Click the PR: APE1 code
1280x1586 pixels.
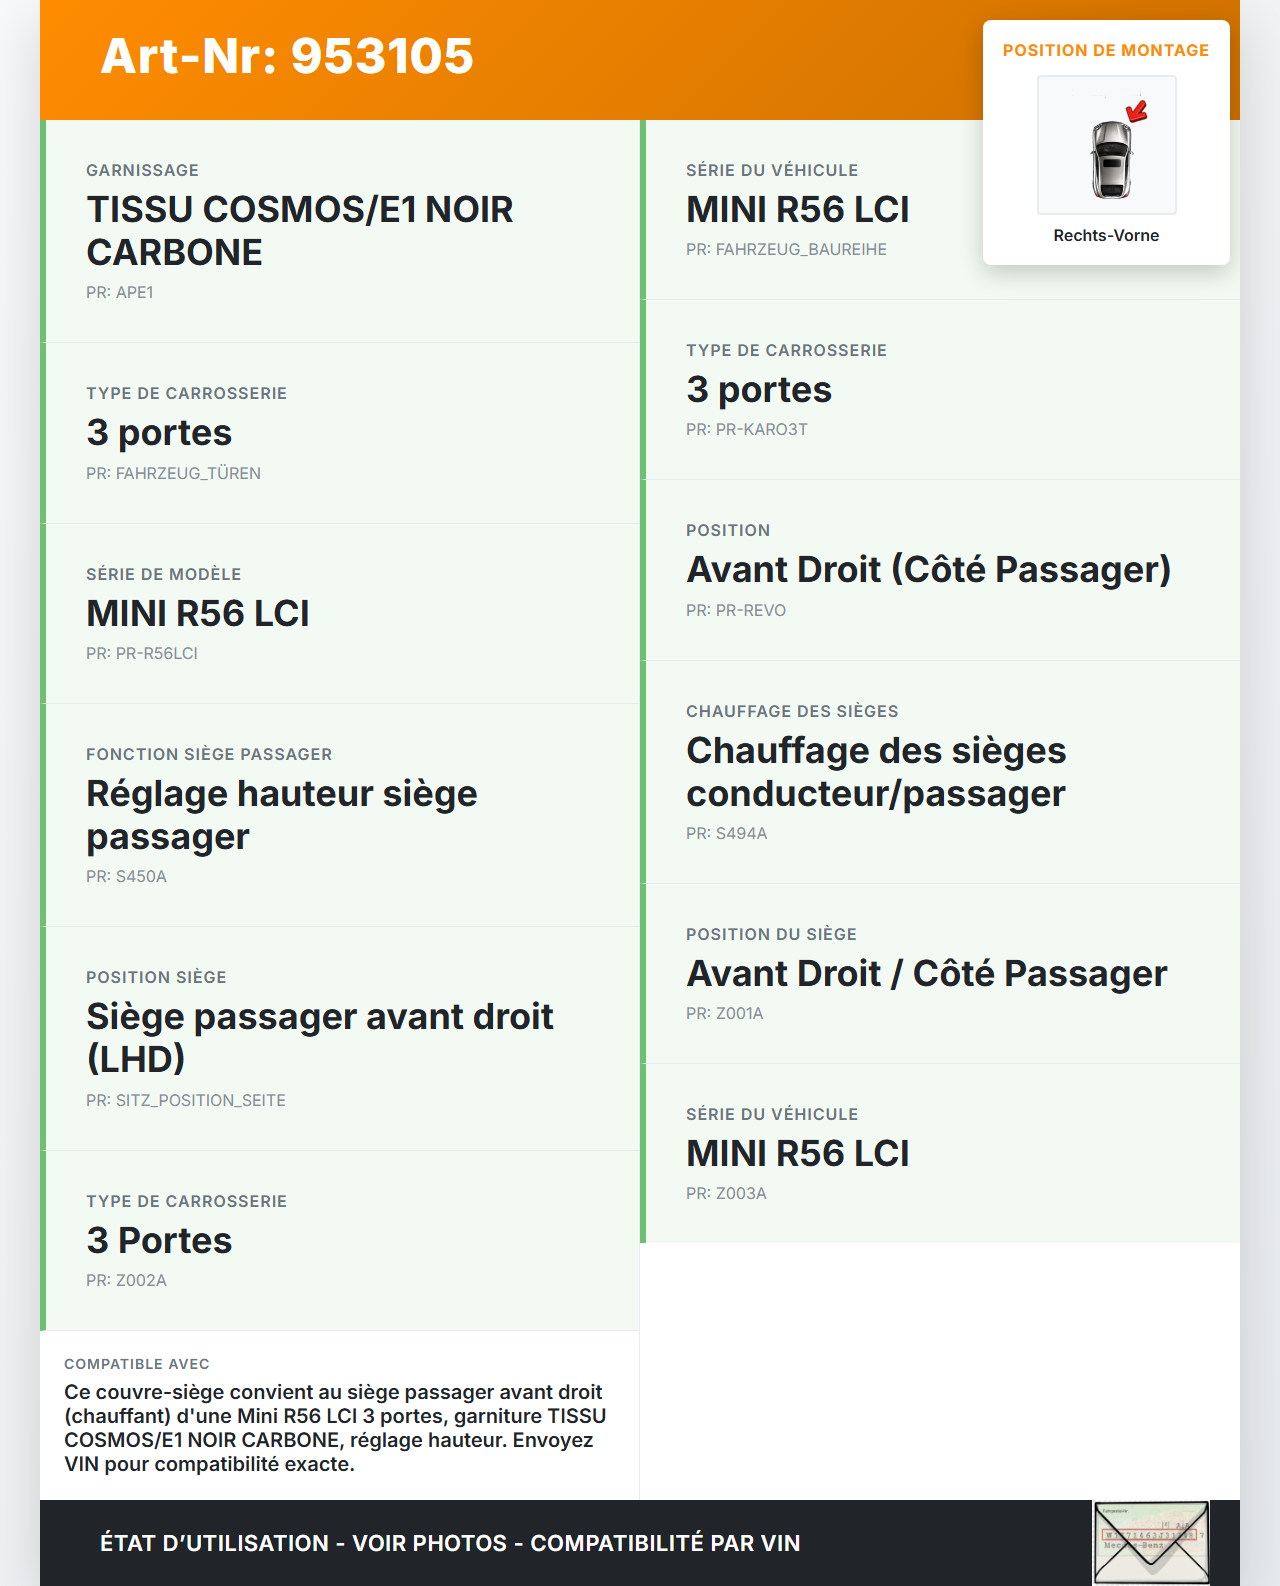(120, 293)
